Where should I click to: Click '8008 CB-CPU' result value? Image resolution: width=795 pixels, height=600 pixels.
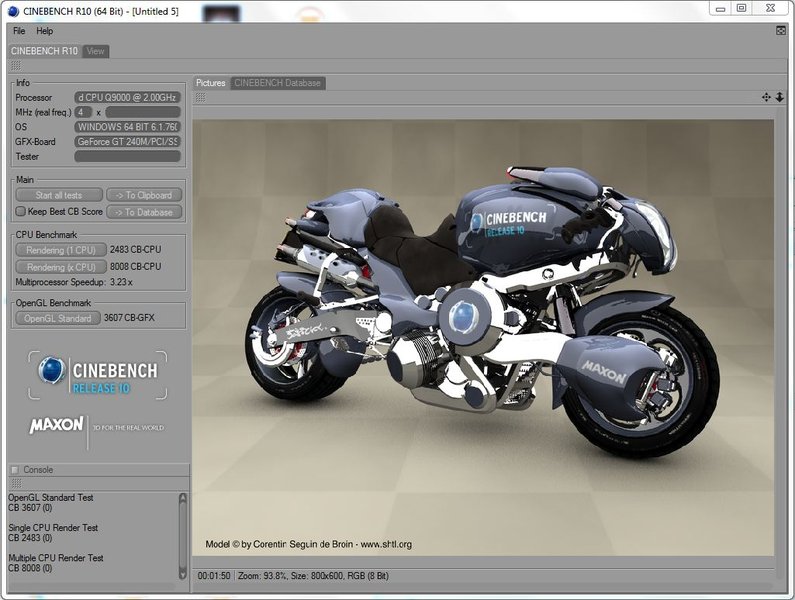pos(135,267)
